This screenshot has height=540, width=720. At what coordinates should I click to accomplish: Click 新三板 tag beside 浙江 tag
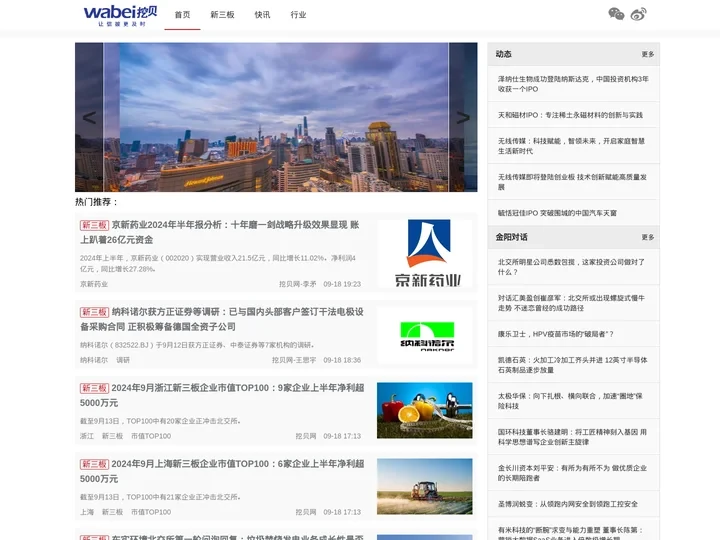(x=112, y=436)
